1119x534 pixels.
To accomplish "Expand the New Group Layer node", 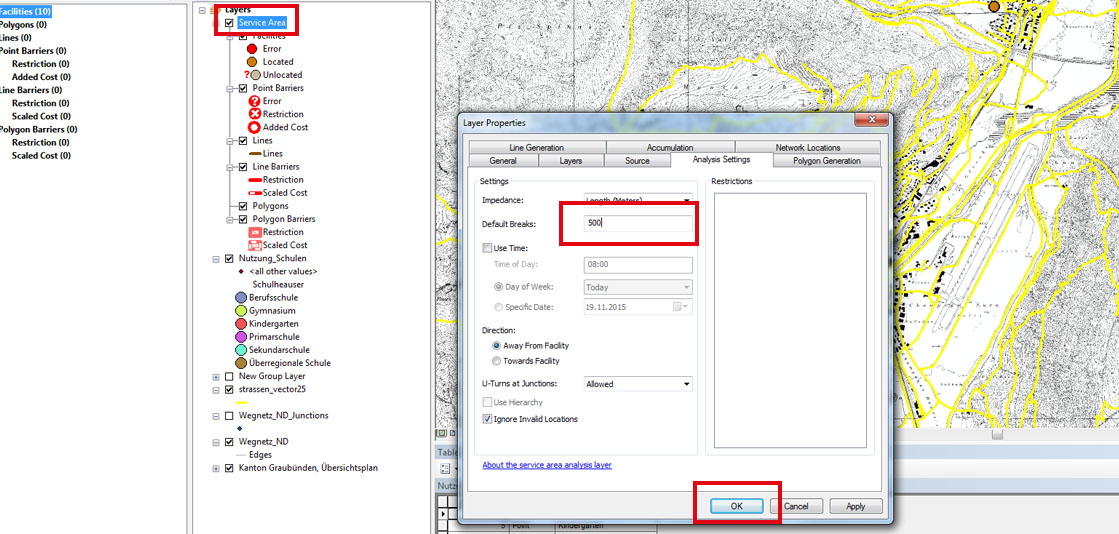I will click(216, 376).
